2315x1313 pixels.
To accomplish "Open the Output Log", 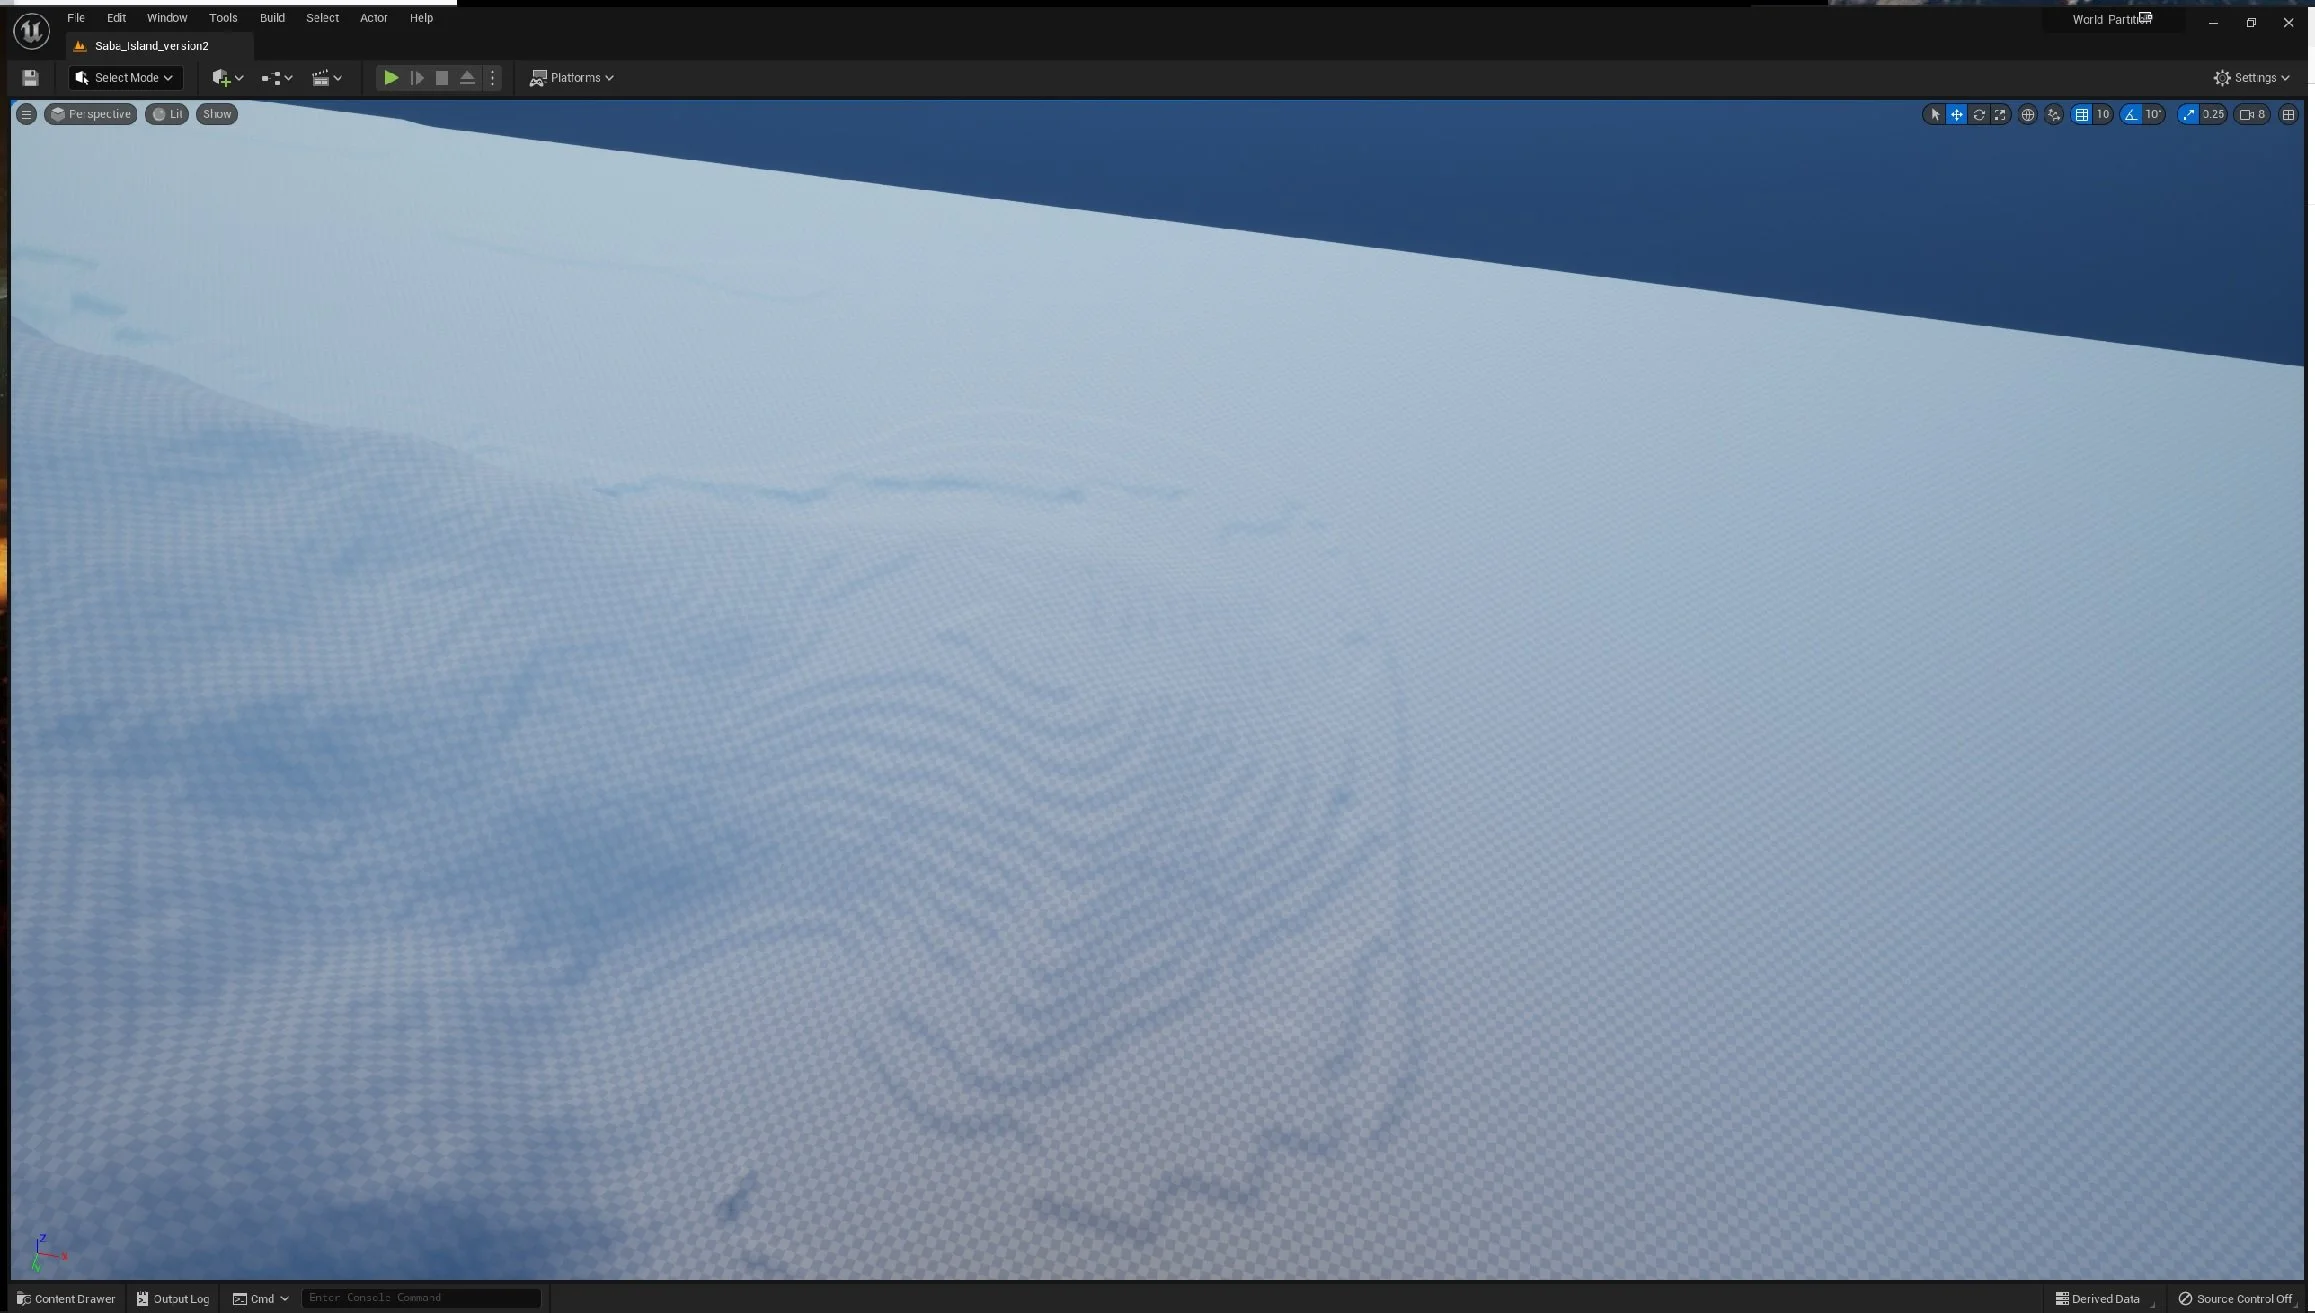I will pos(173,1299).
